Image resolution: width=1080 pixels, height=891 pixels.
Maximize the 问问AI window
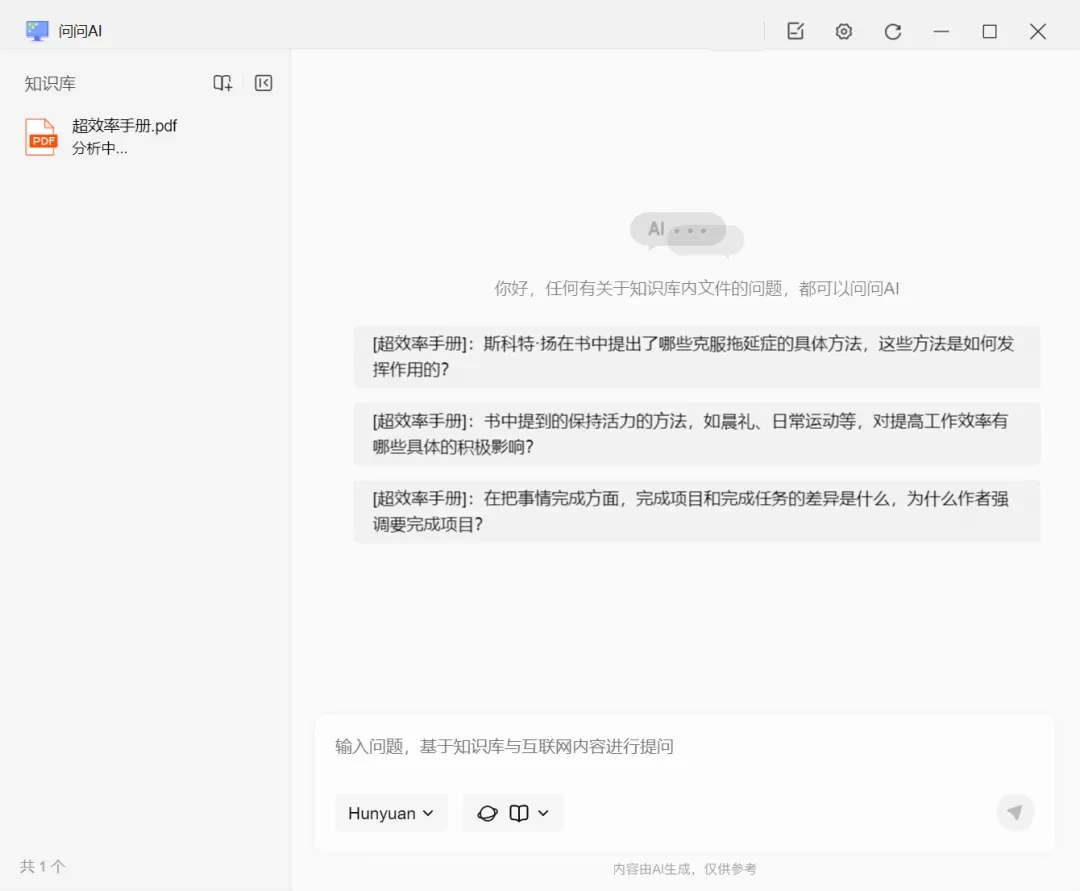point(989,31)
